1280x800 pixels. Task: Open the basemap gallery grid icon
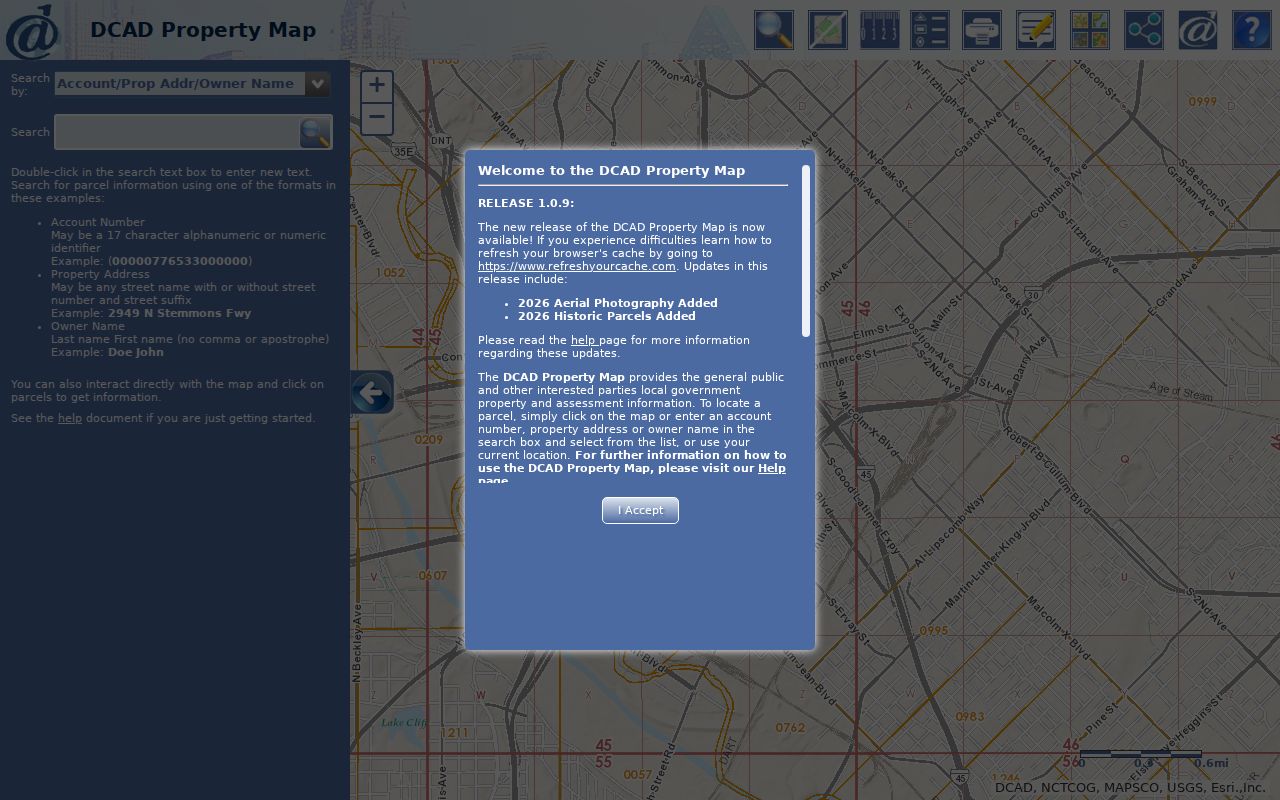click(x=1090, y=30)
